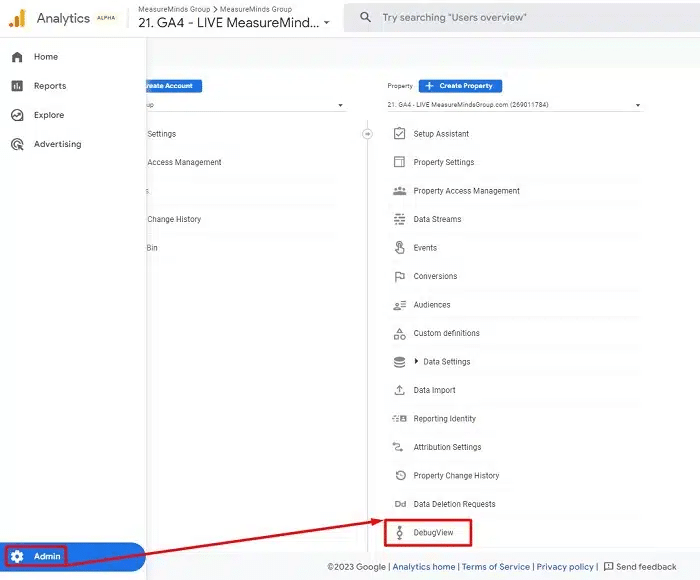
Task: Open the Privacy policy link
Action: point(565,567)
